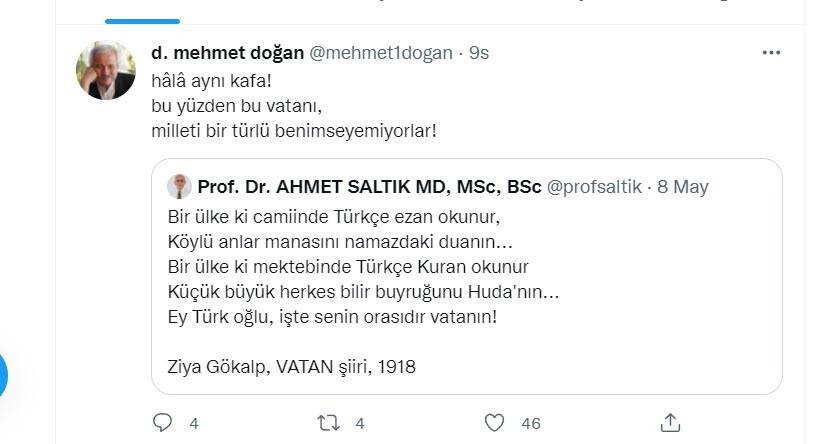Click the retweet arrows icon

tap(328, 422)
